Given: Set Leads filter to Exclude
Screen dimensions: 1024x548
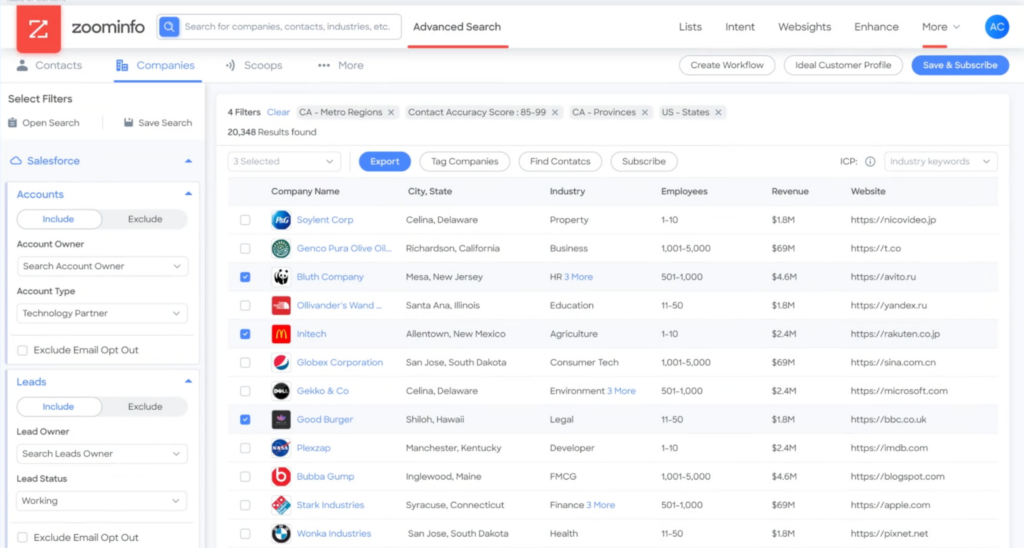Looking at the screenshot, I should (145, 407).
